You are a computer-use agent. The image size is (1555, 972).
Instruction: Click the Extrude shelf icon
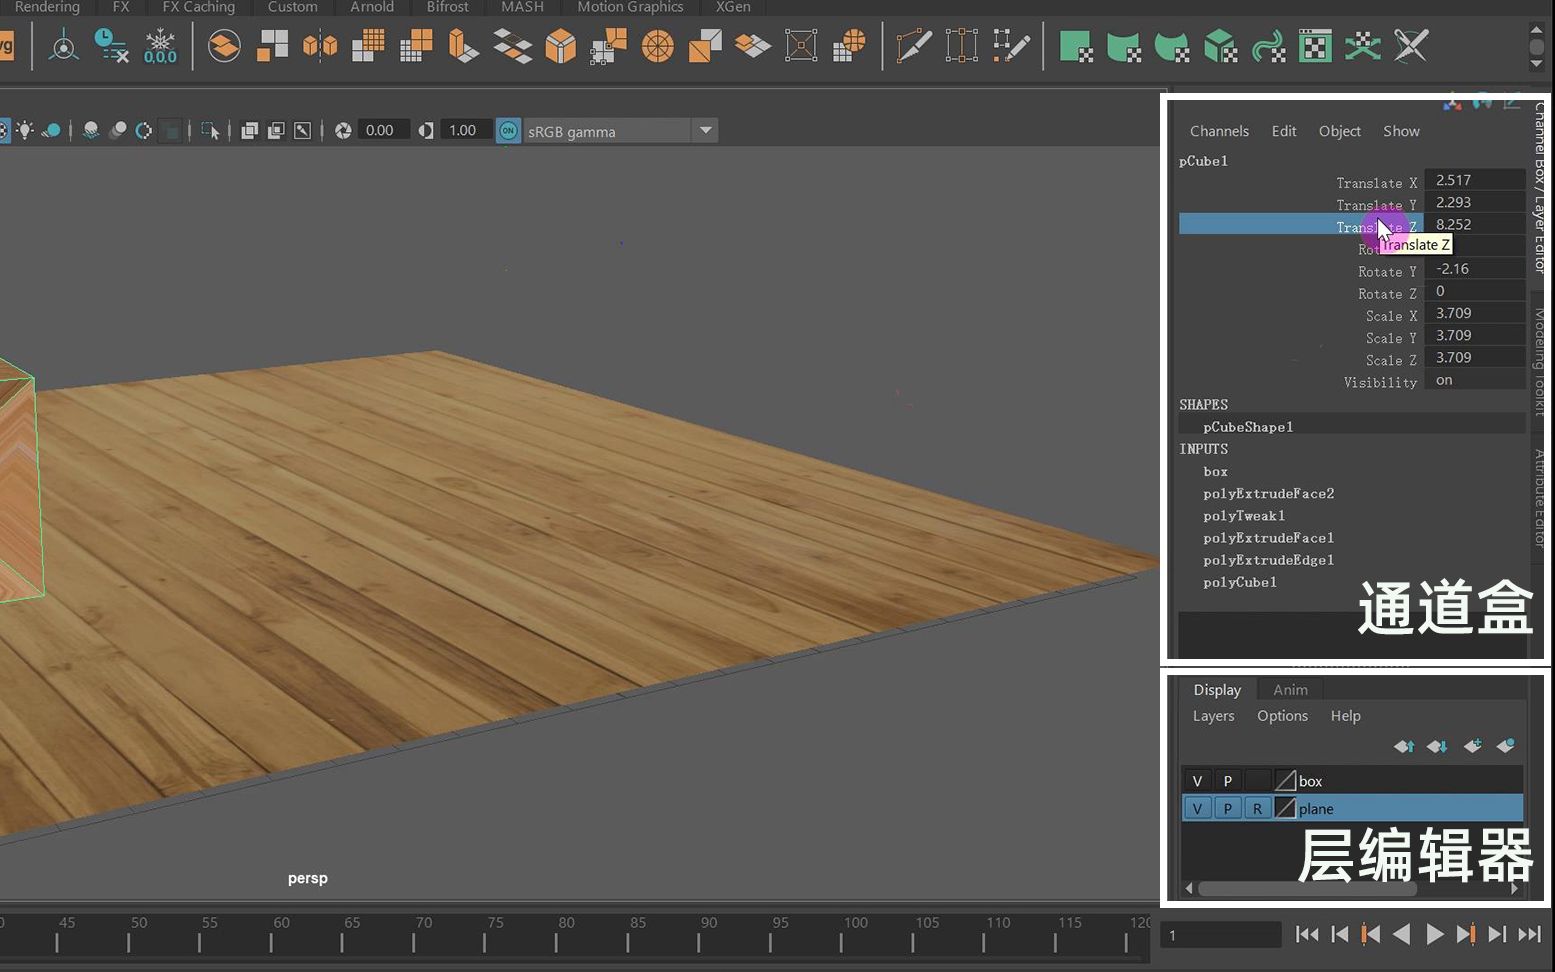coord(463,46)
